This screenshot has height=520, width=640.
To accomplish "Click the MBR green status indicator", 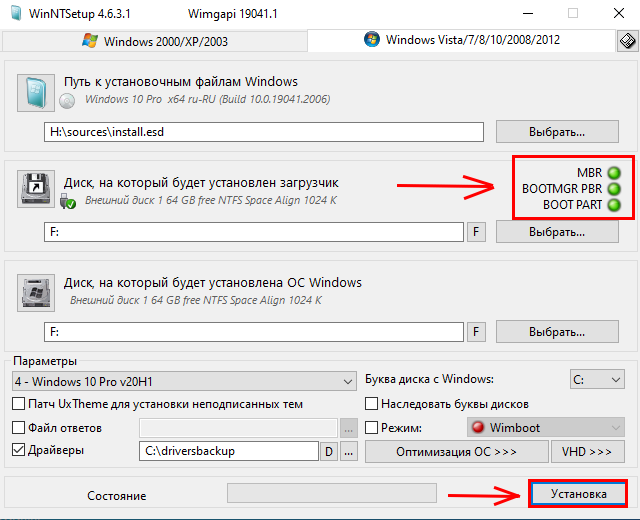I will pyautogui.click(x=614, y=173).
